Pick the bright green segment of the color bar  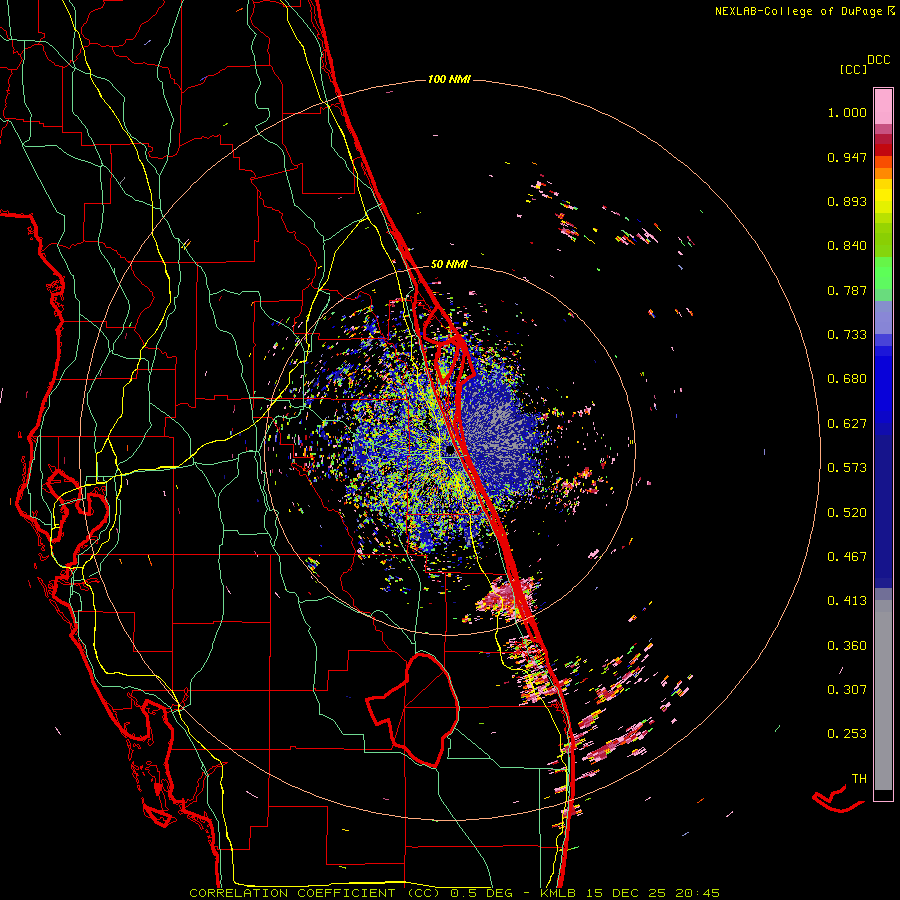pyautogui.click(x=883, y=273)
